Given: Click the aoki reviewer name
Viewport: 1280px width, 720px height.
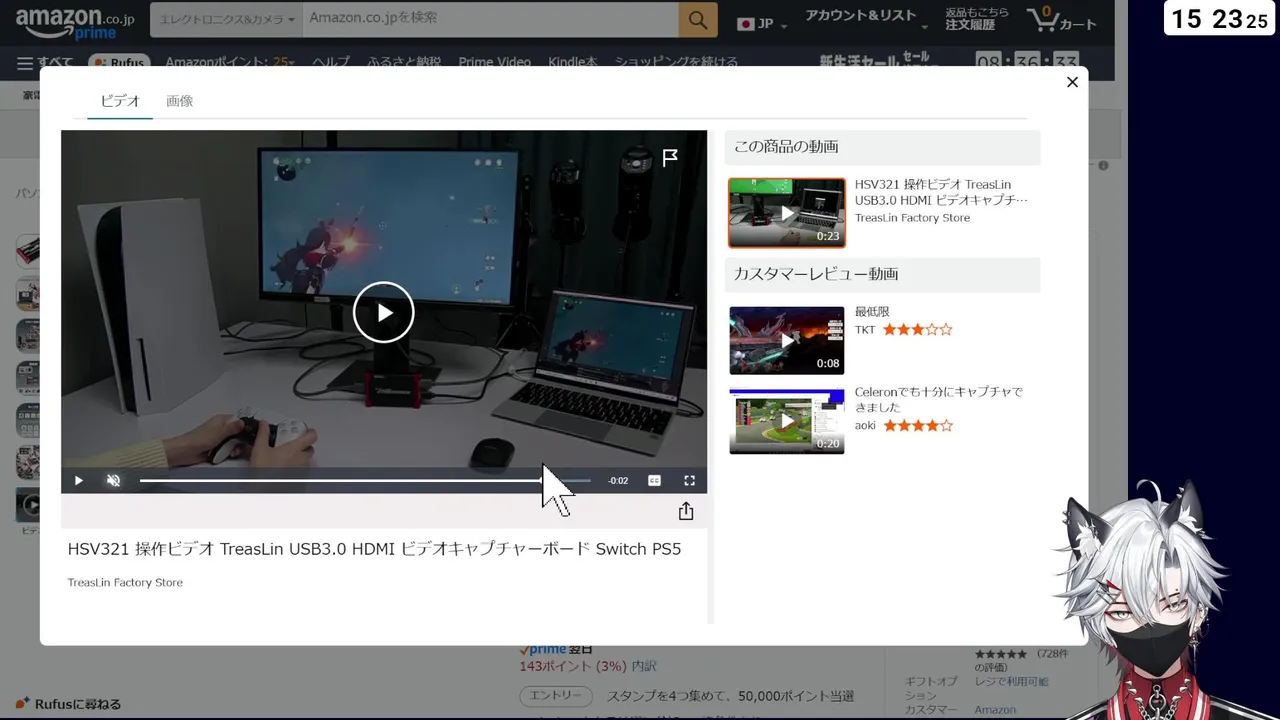Looking at the screenshot, I should (865, 426).
